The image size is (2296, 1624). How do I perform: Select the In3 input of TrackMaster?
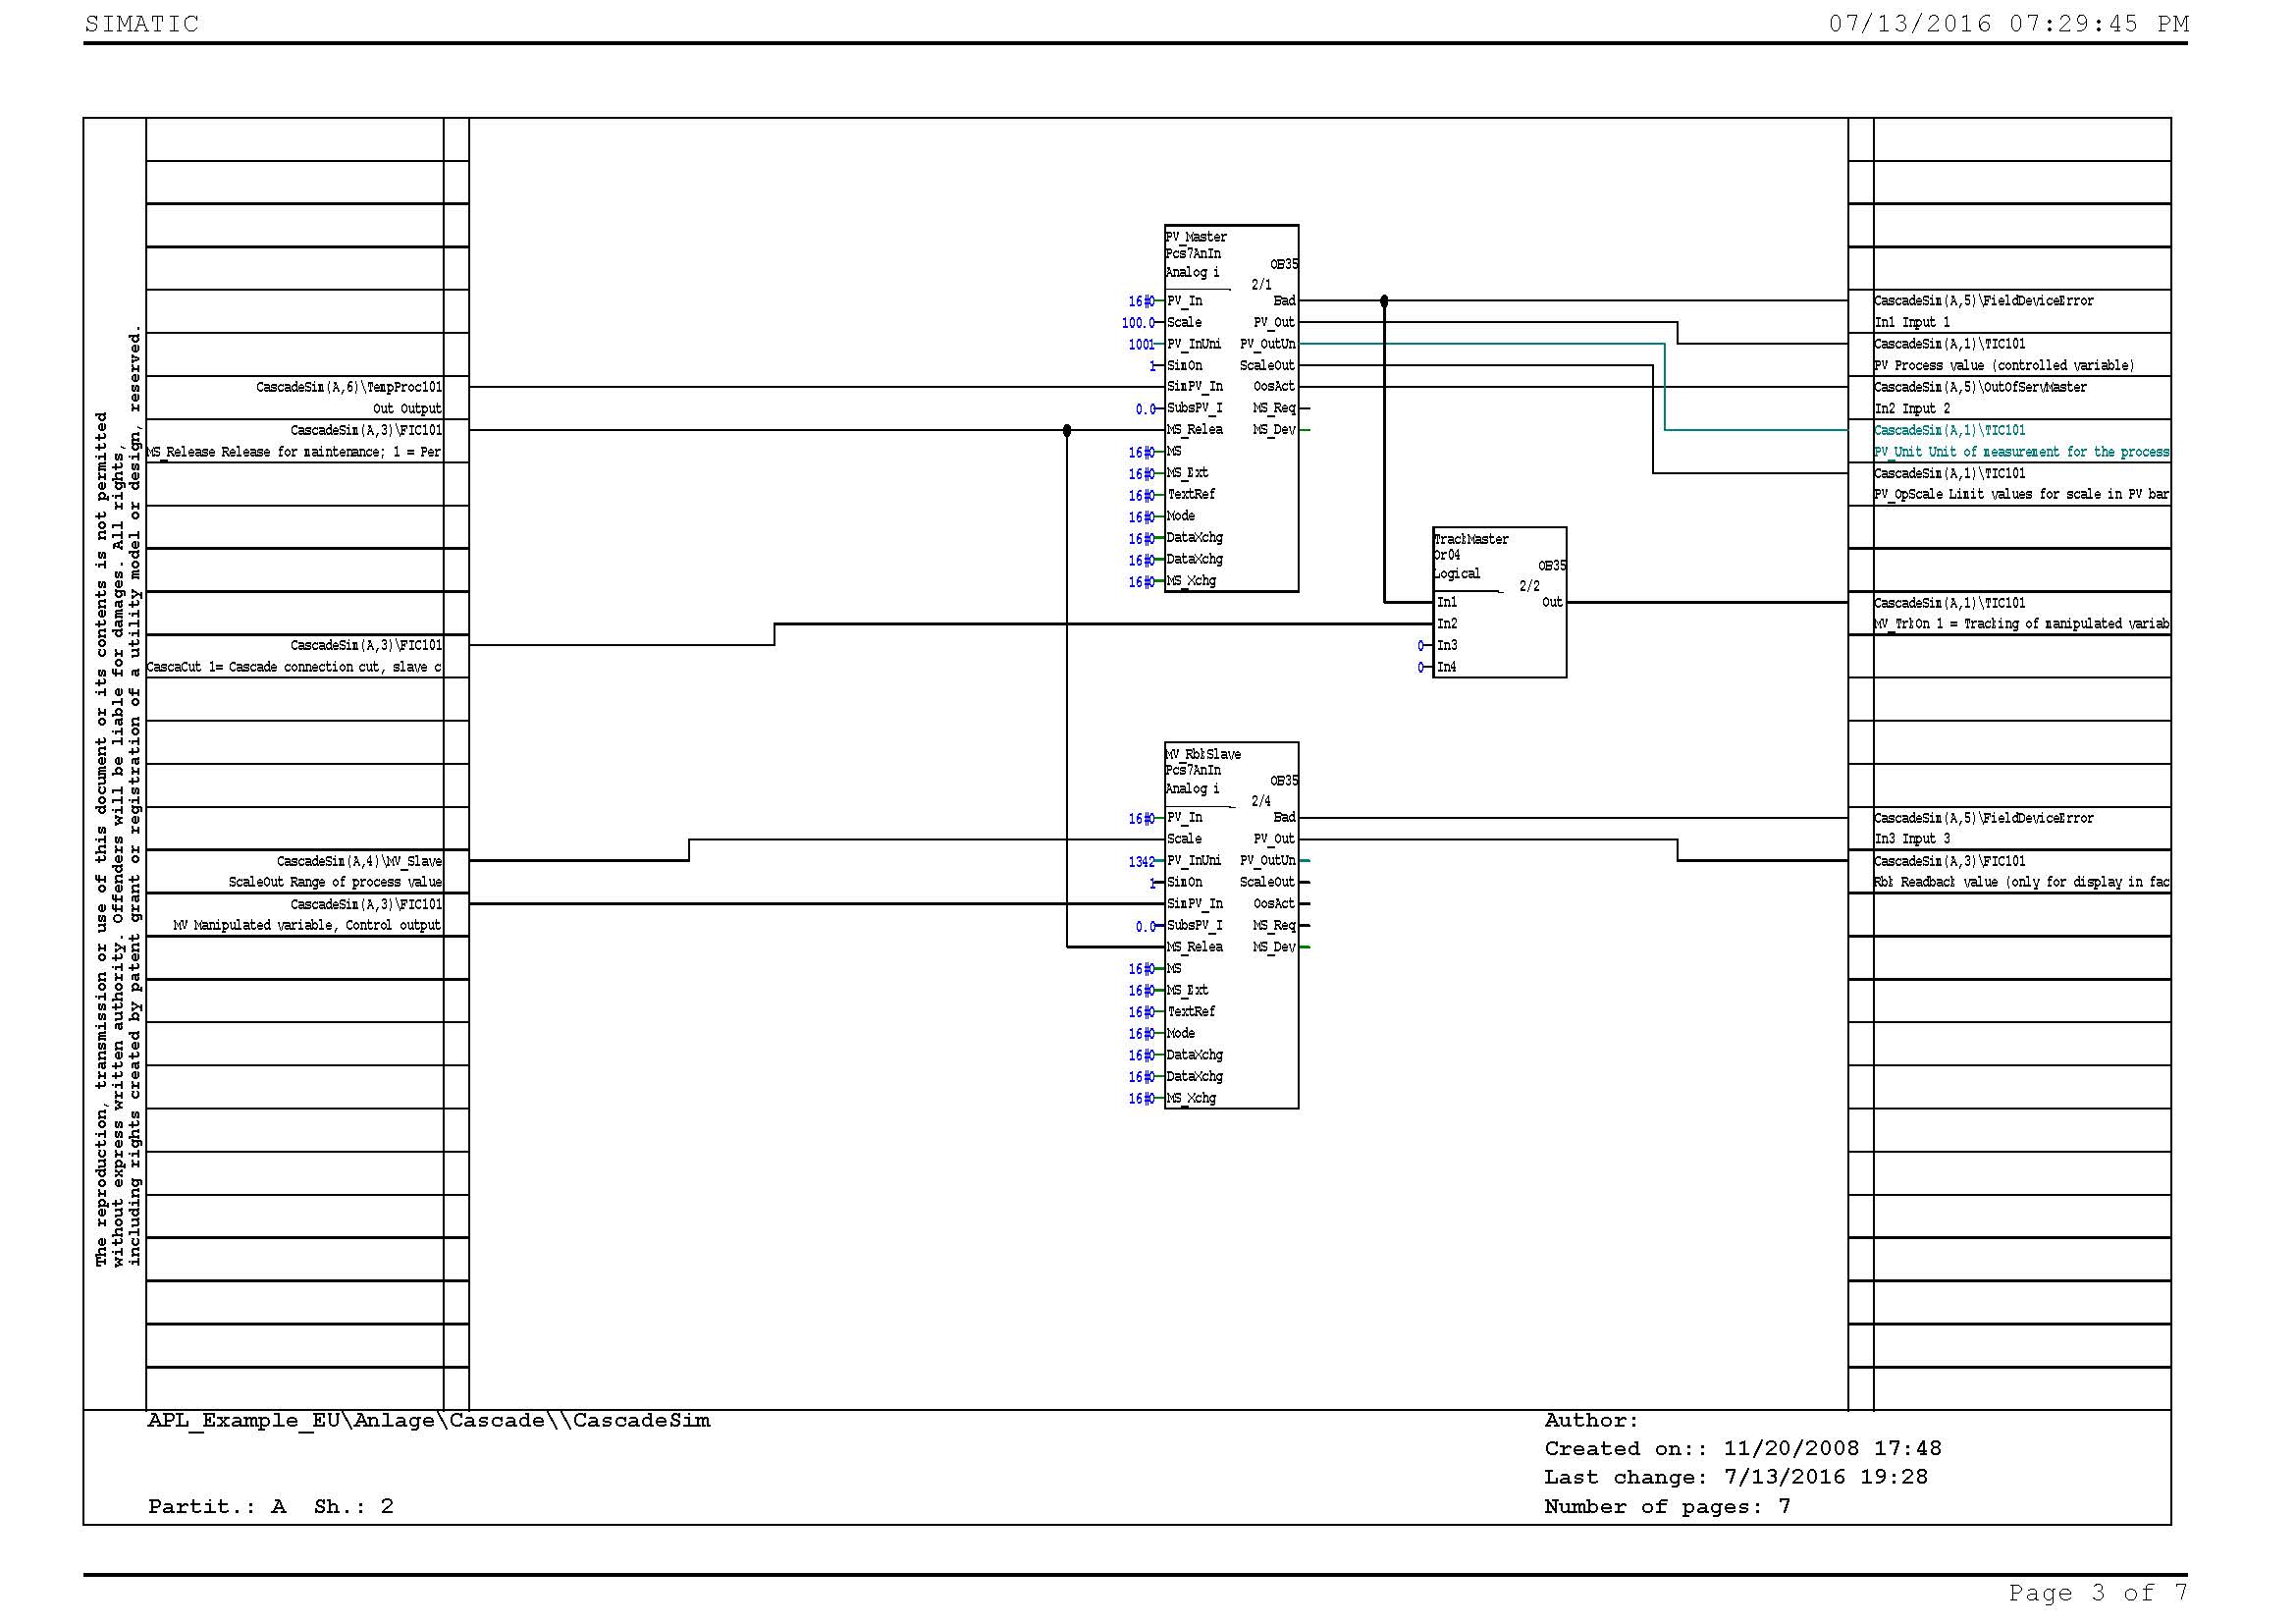pos(1446,646)
